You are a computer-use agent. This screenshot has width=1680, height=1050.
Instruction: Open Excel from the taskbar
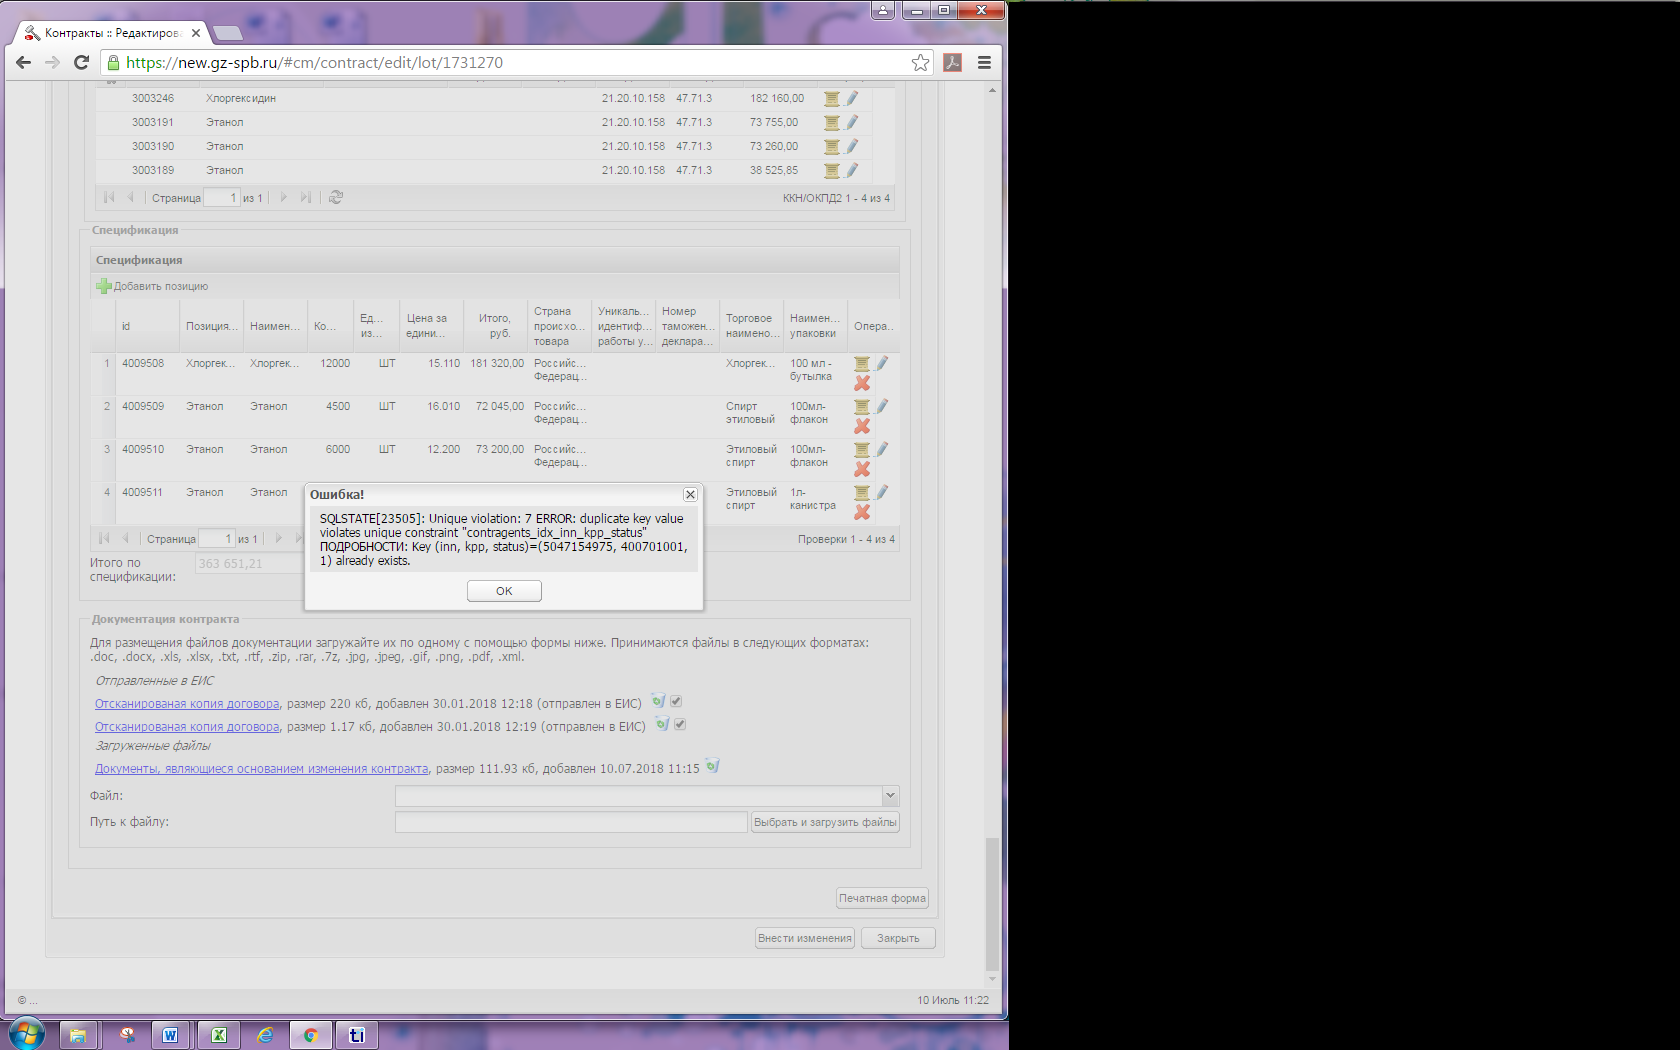click(x=219, y=1035)
